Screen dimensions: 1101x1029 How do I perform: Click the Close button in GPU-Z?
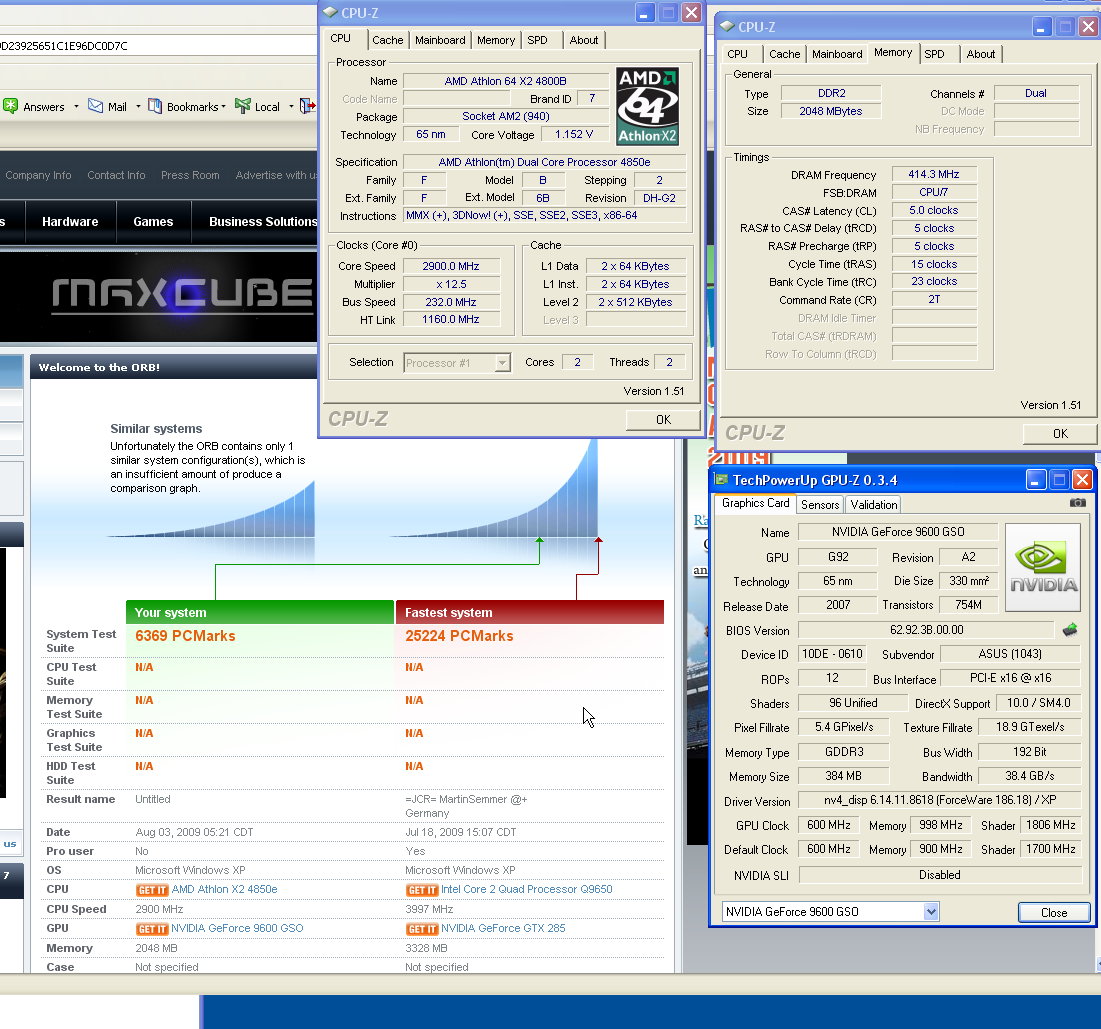(1054, 912)
